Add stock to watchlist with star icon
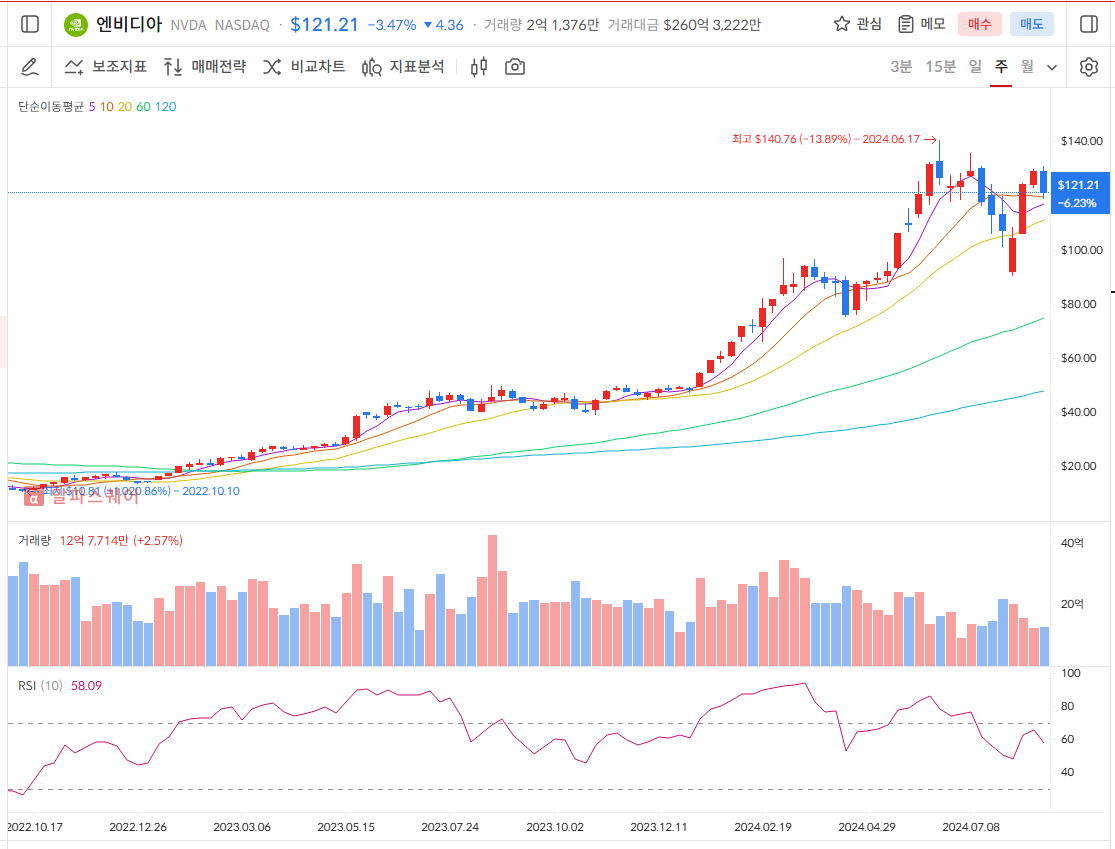Image resolution: width=1115 pixels, height=849 pixels. (x=842, y=24)
